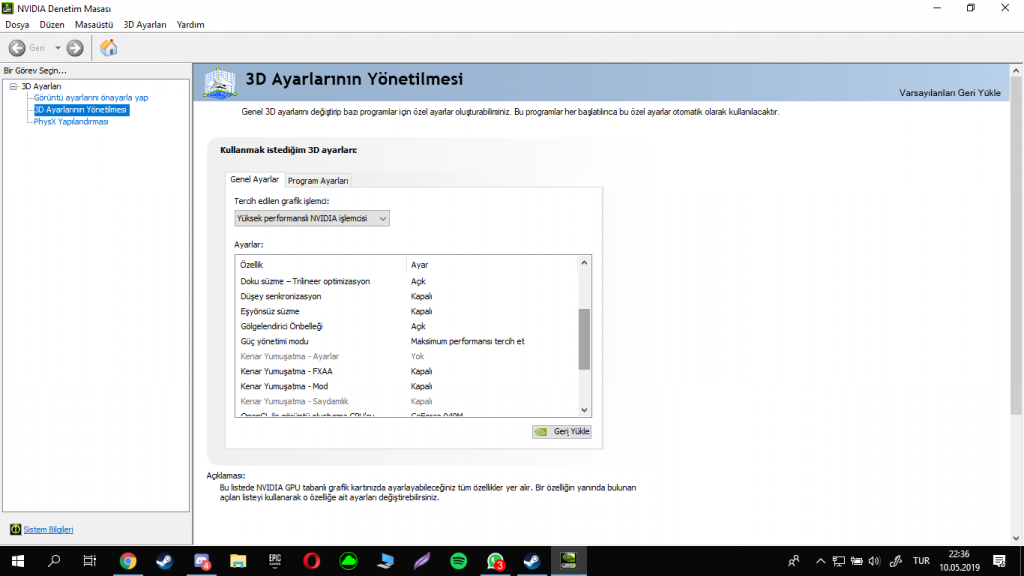
Task: Open Spotify from the taskbar
Action: point(458,561)
